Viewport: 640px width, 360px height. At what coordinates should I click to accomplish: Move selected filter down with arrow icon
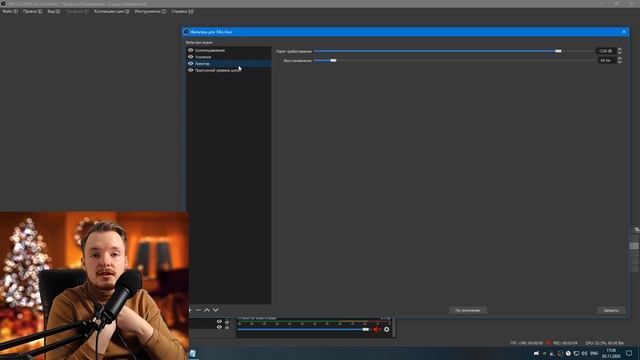point(216,310)
